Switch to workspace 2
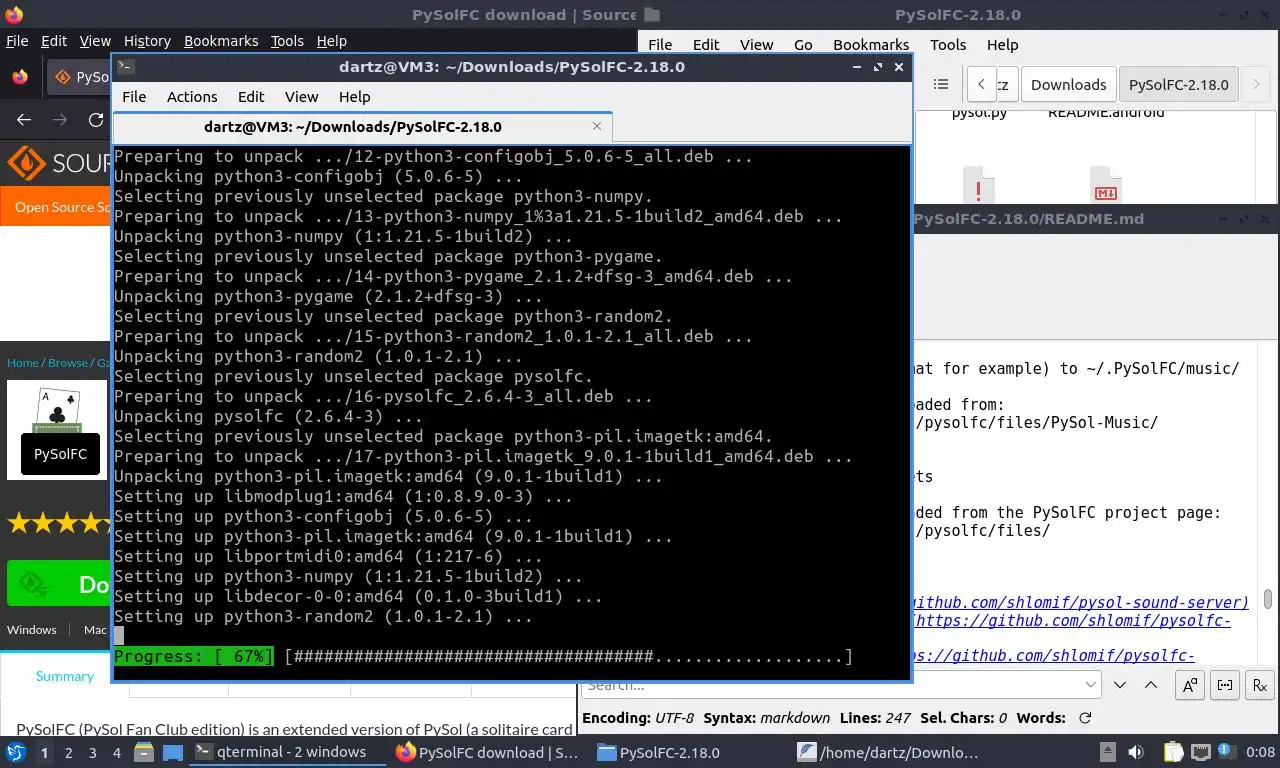1280x768 pixels. [x=68, y=753]
